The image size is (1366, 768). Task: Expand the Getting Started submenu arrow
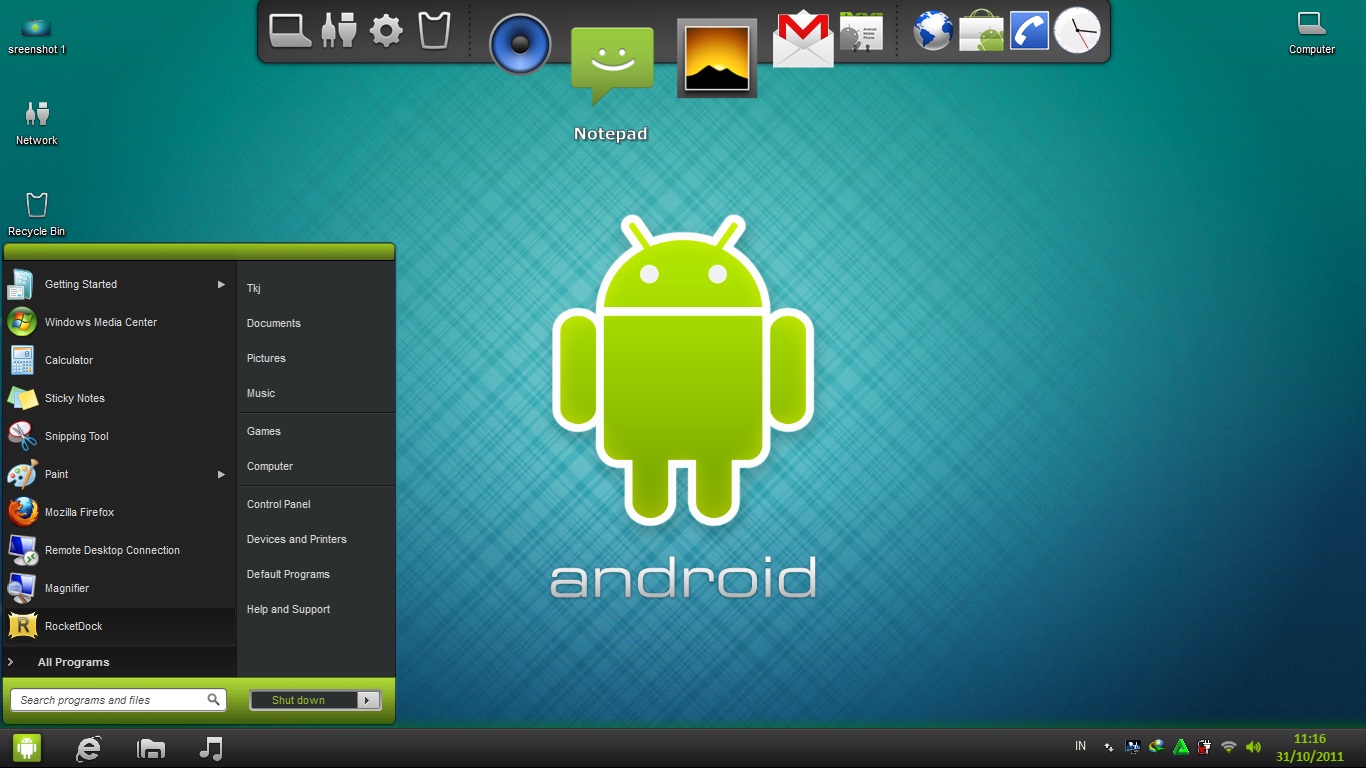click(221, 285)
